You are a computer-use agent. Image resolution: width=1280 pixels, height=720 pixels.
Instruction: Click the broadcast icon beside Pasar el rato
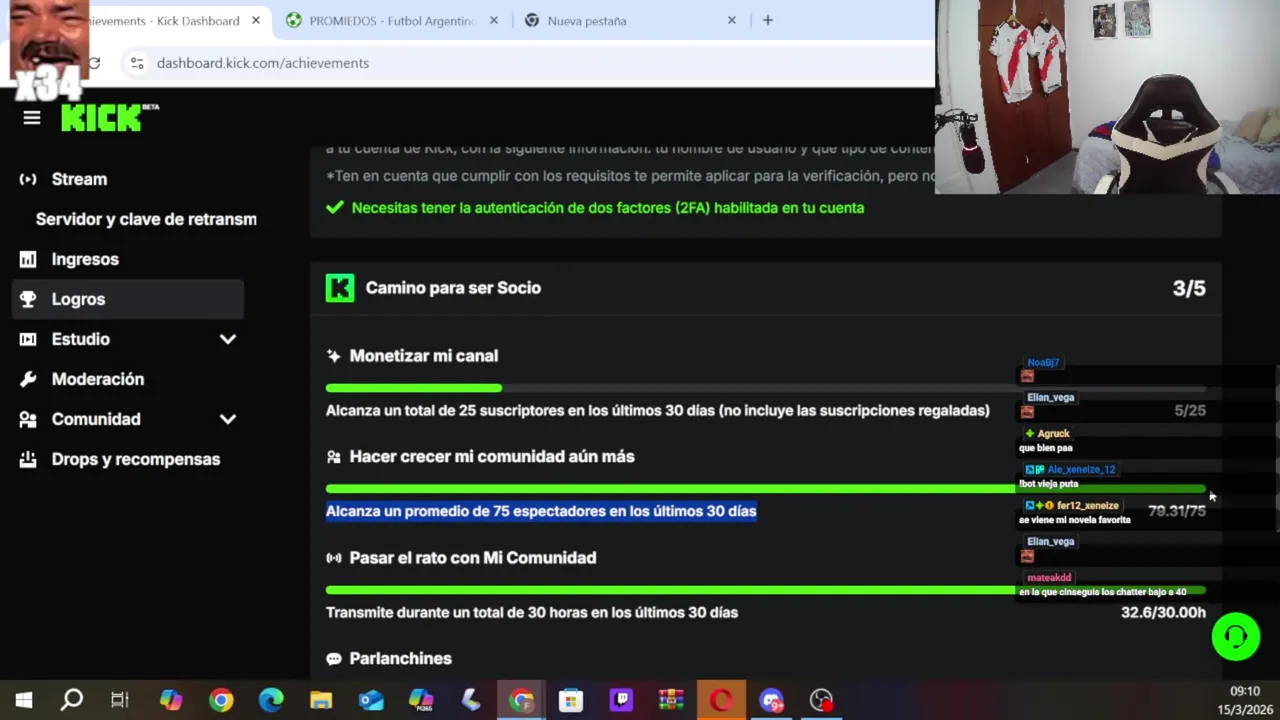333,558
